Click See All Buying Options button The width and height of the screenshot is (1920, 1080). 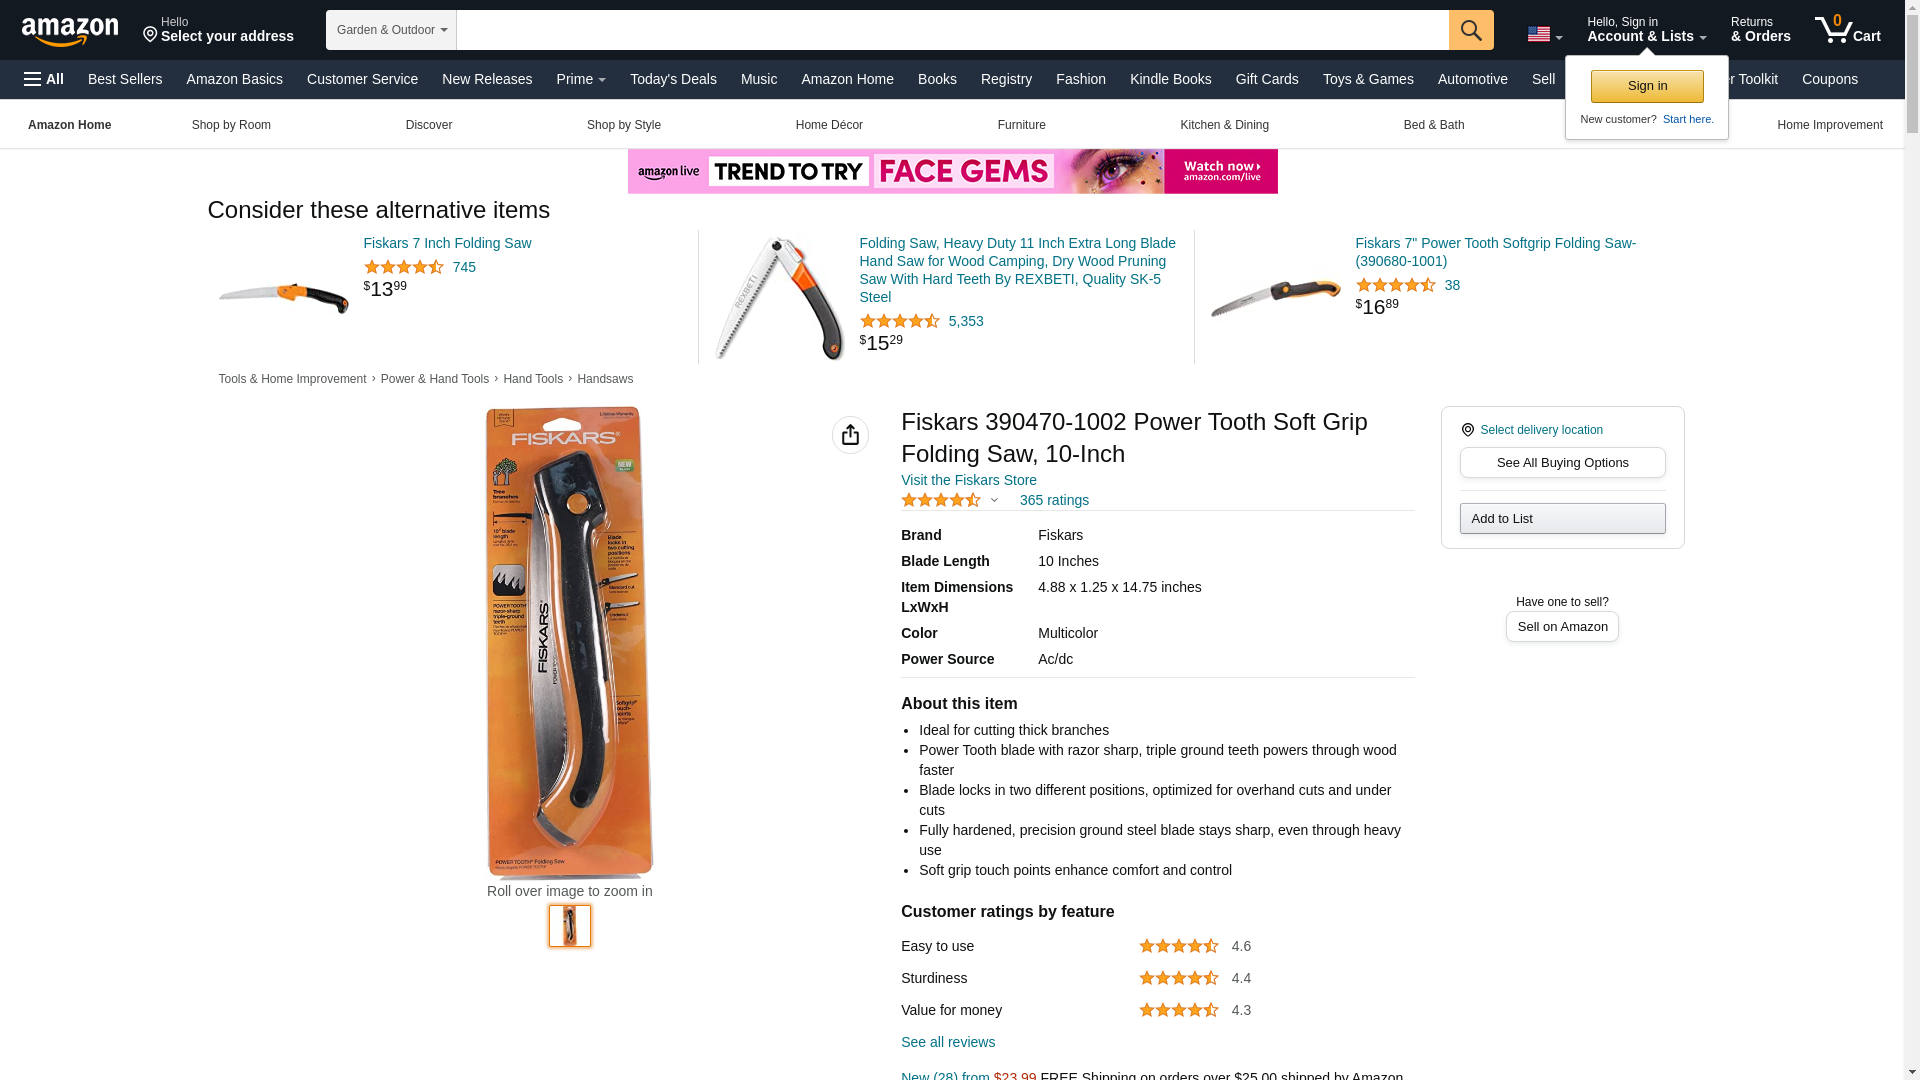point(1562,463)
